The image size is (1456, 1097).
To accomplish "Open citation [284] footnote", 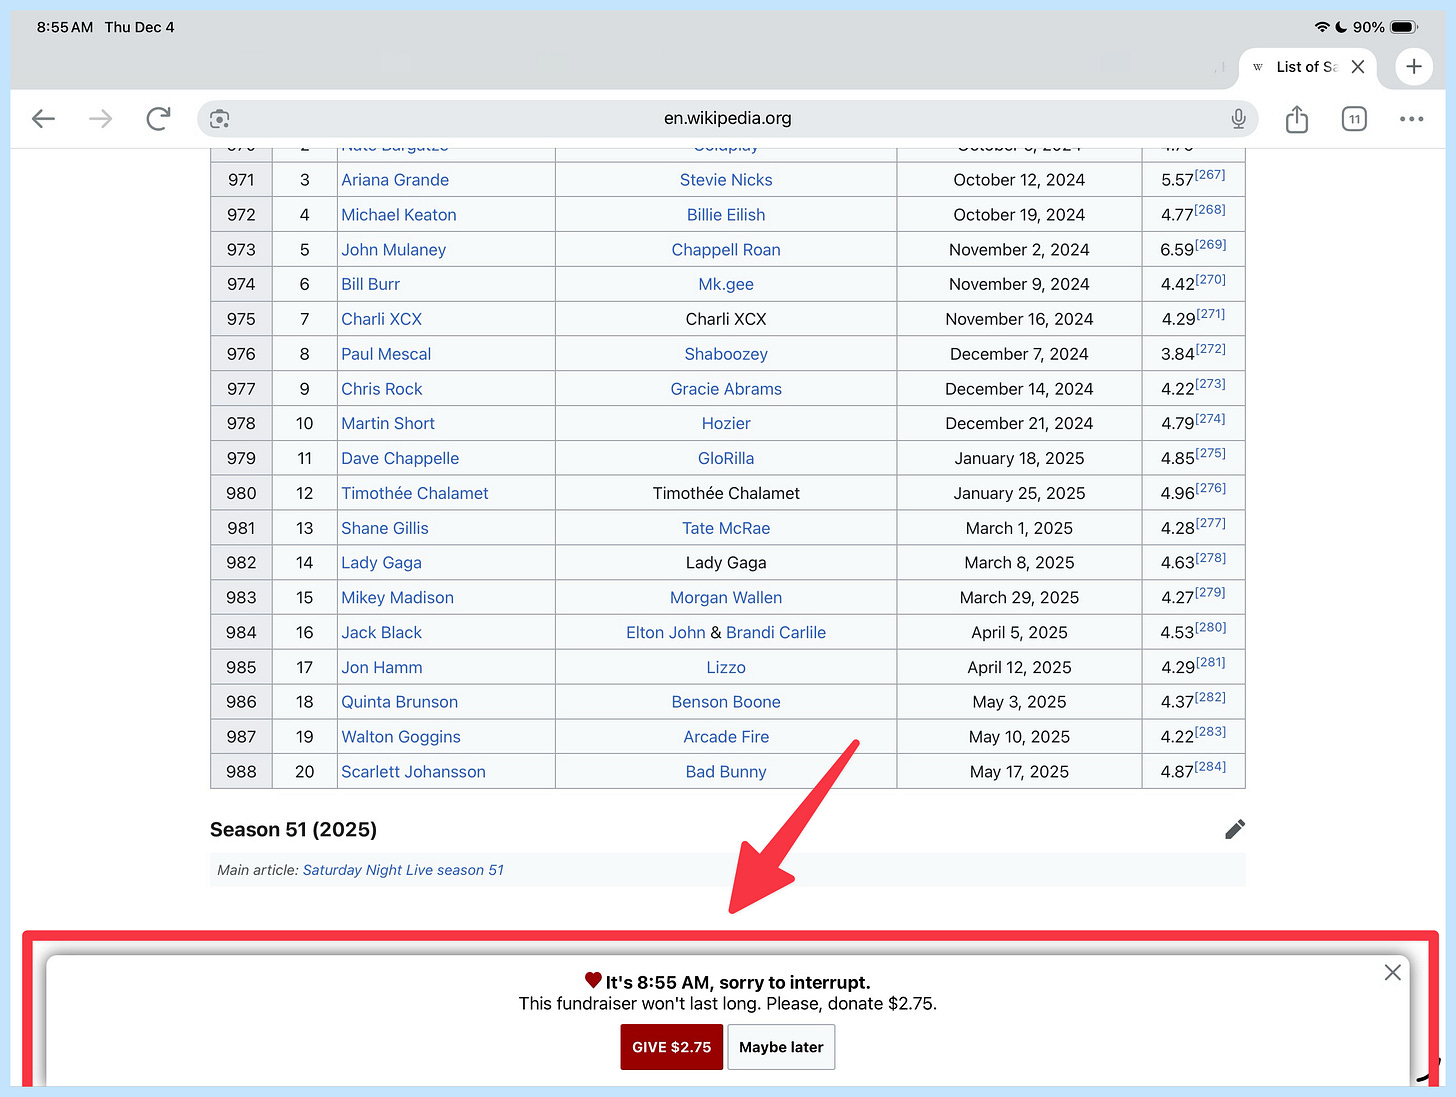I will 1210,766.
